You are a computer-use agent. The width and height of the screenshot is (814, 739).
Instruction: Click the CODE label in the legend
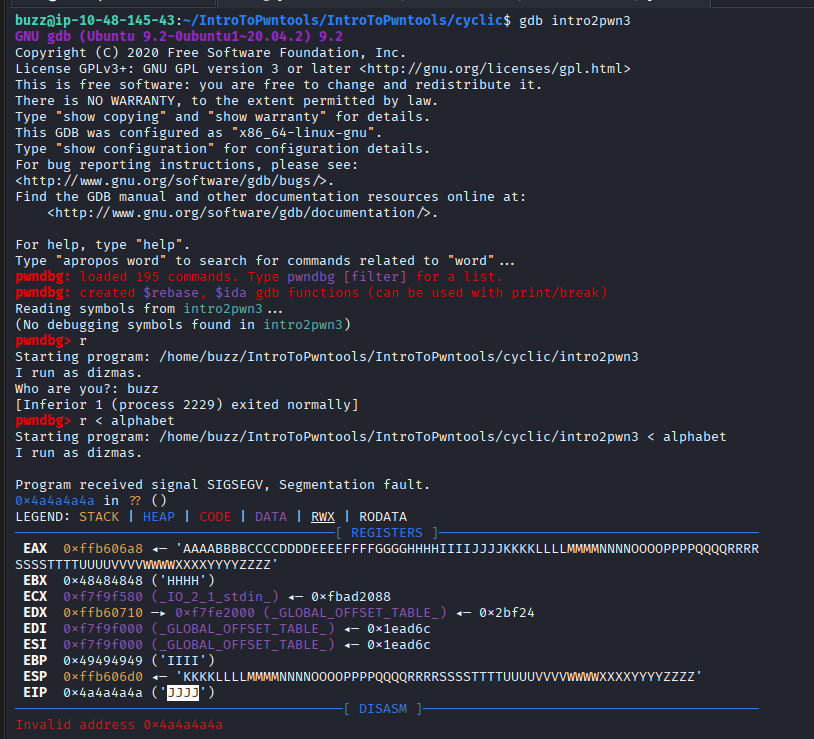point(214,517)
